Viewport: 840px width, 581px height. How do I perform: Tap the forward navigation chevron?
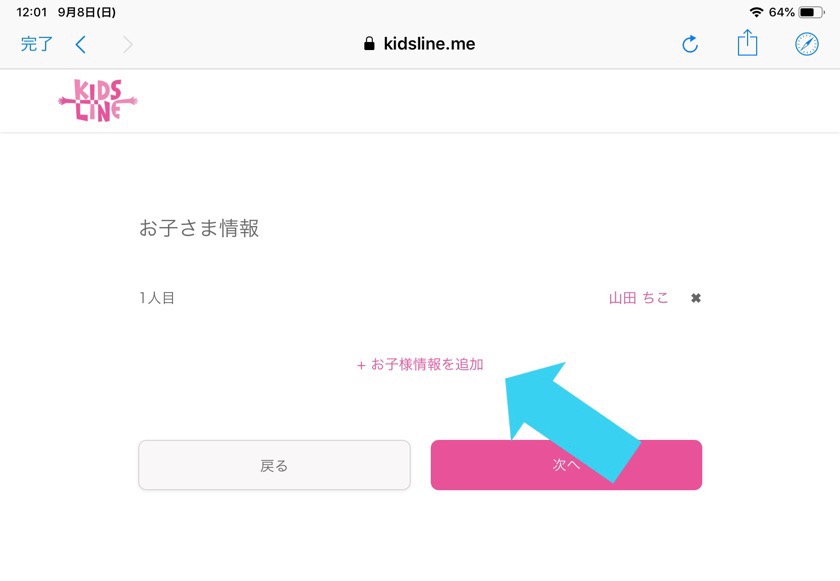click(x=128, y=44)
